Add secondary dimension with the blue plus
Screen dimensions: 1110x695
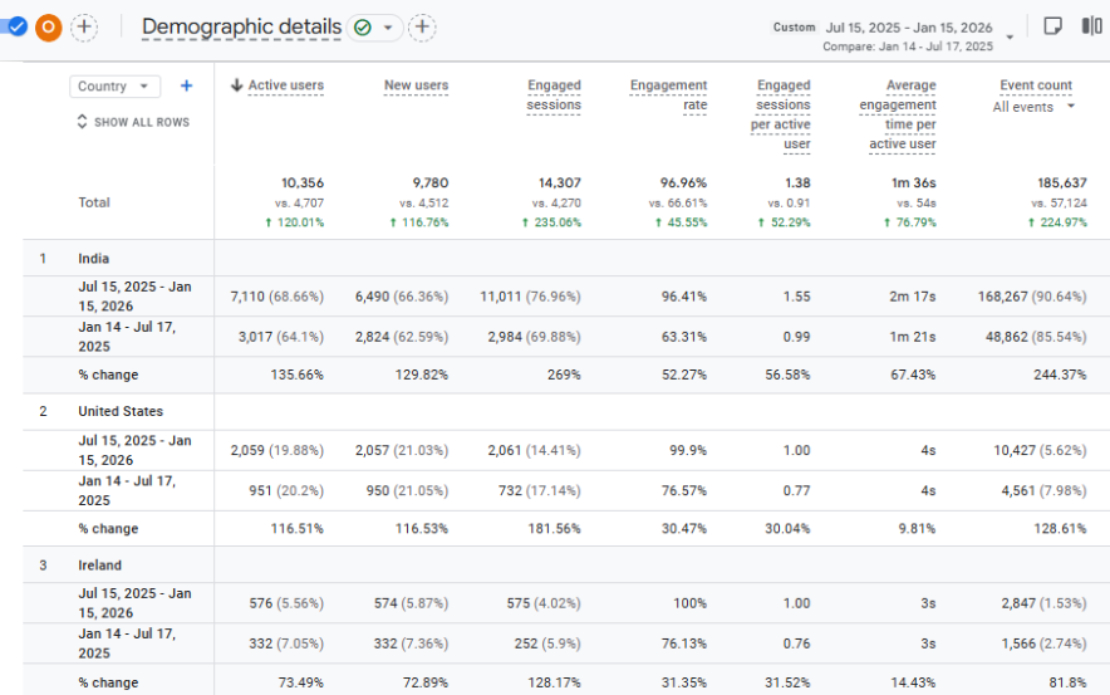pyautogui.click(x=186, y=86)
